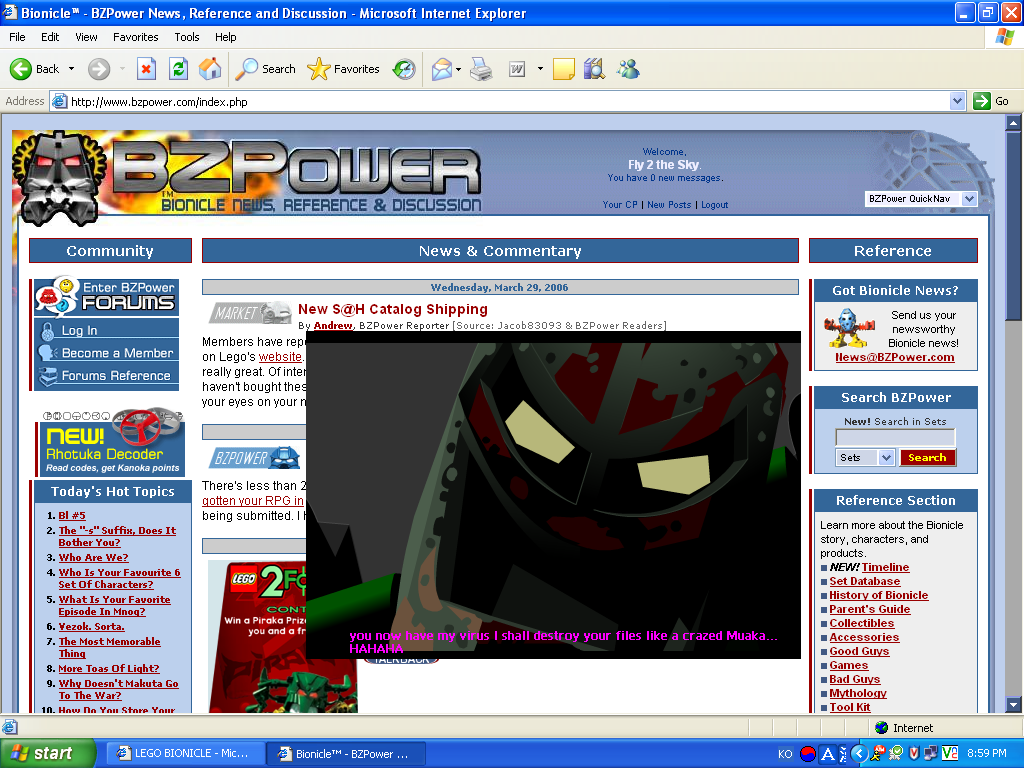The image size is (1024, 768).
Task: Open the Set Database link
Action: click(x=865, y=581)
